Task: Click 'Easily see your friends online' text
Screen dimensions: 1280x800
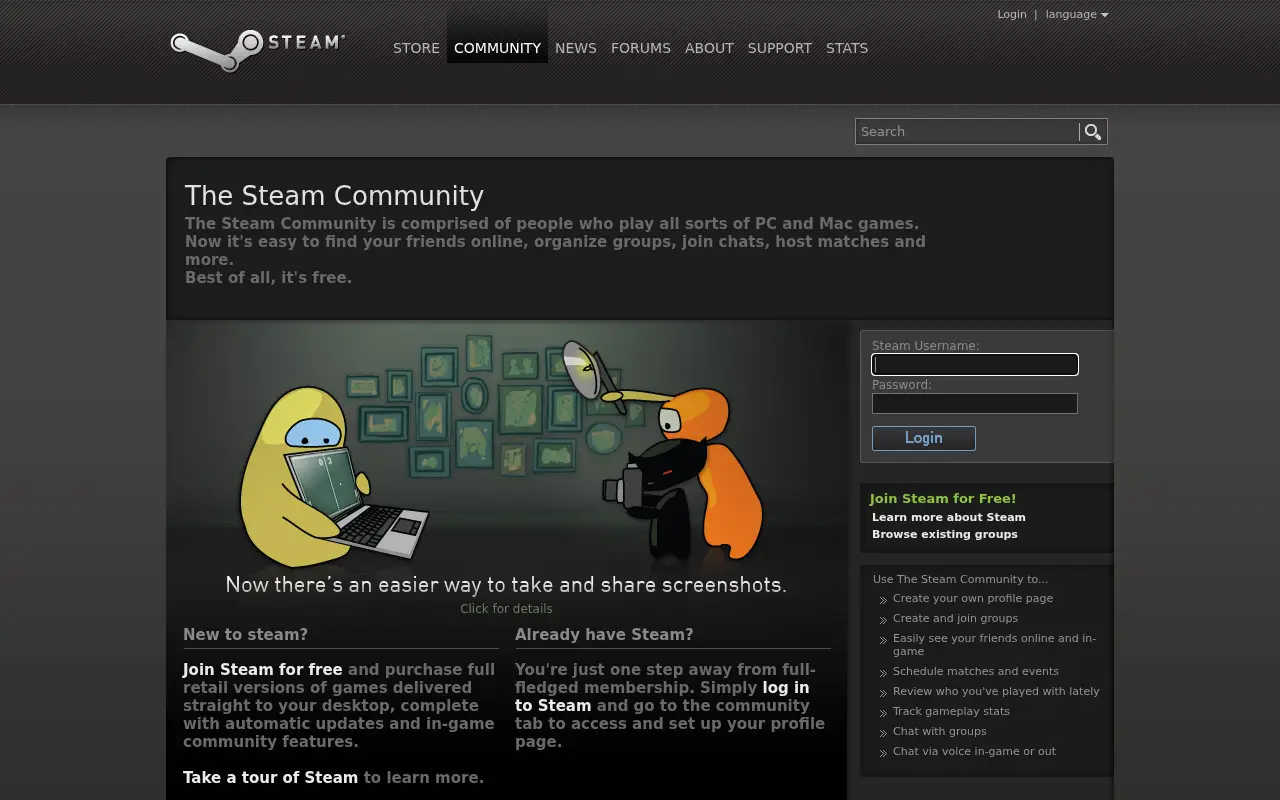Action: tap(994, 644)
